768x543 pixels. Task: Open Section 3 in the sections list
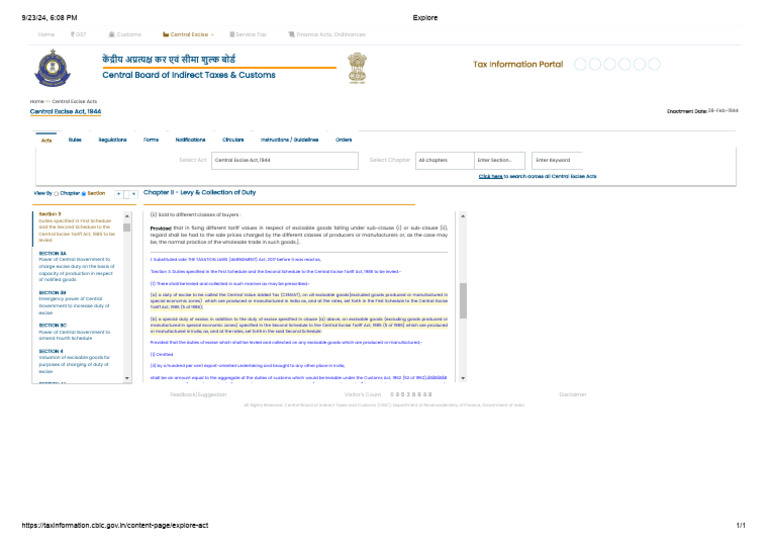[77, 227]
